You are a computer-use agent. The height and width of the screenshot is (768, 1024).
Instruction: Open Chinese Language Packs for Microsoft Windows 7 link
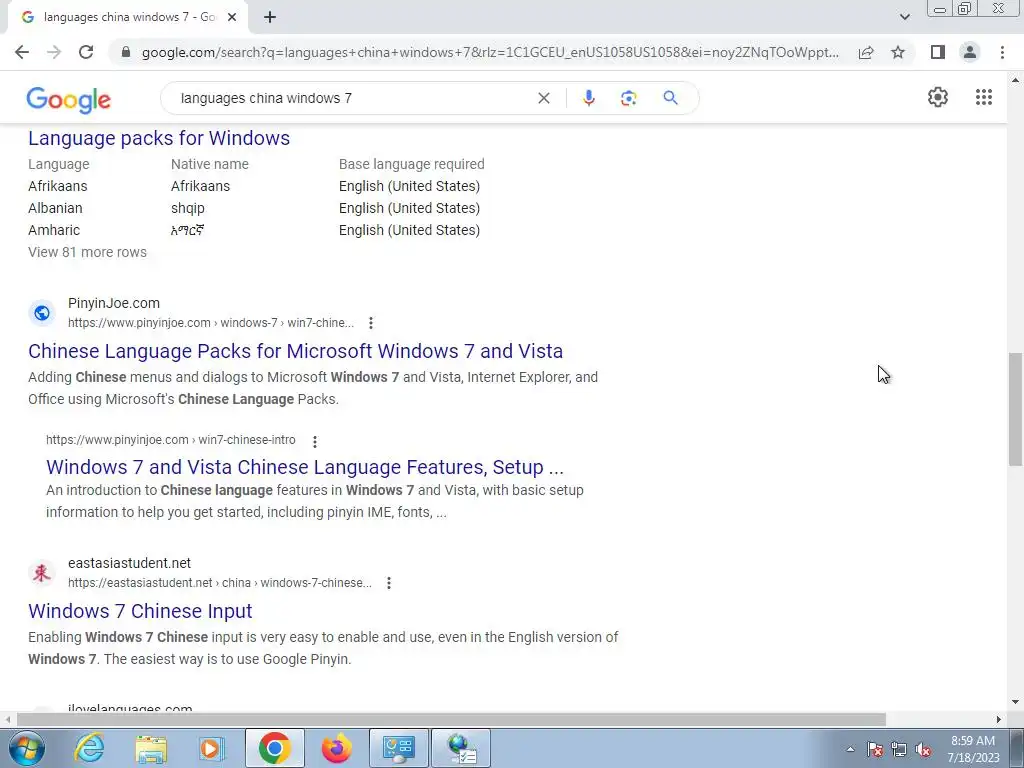tap(295, 351)
